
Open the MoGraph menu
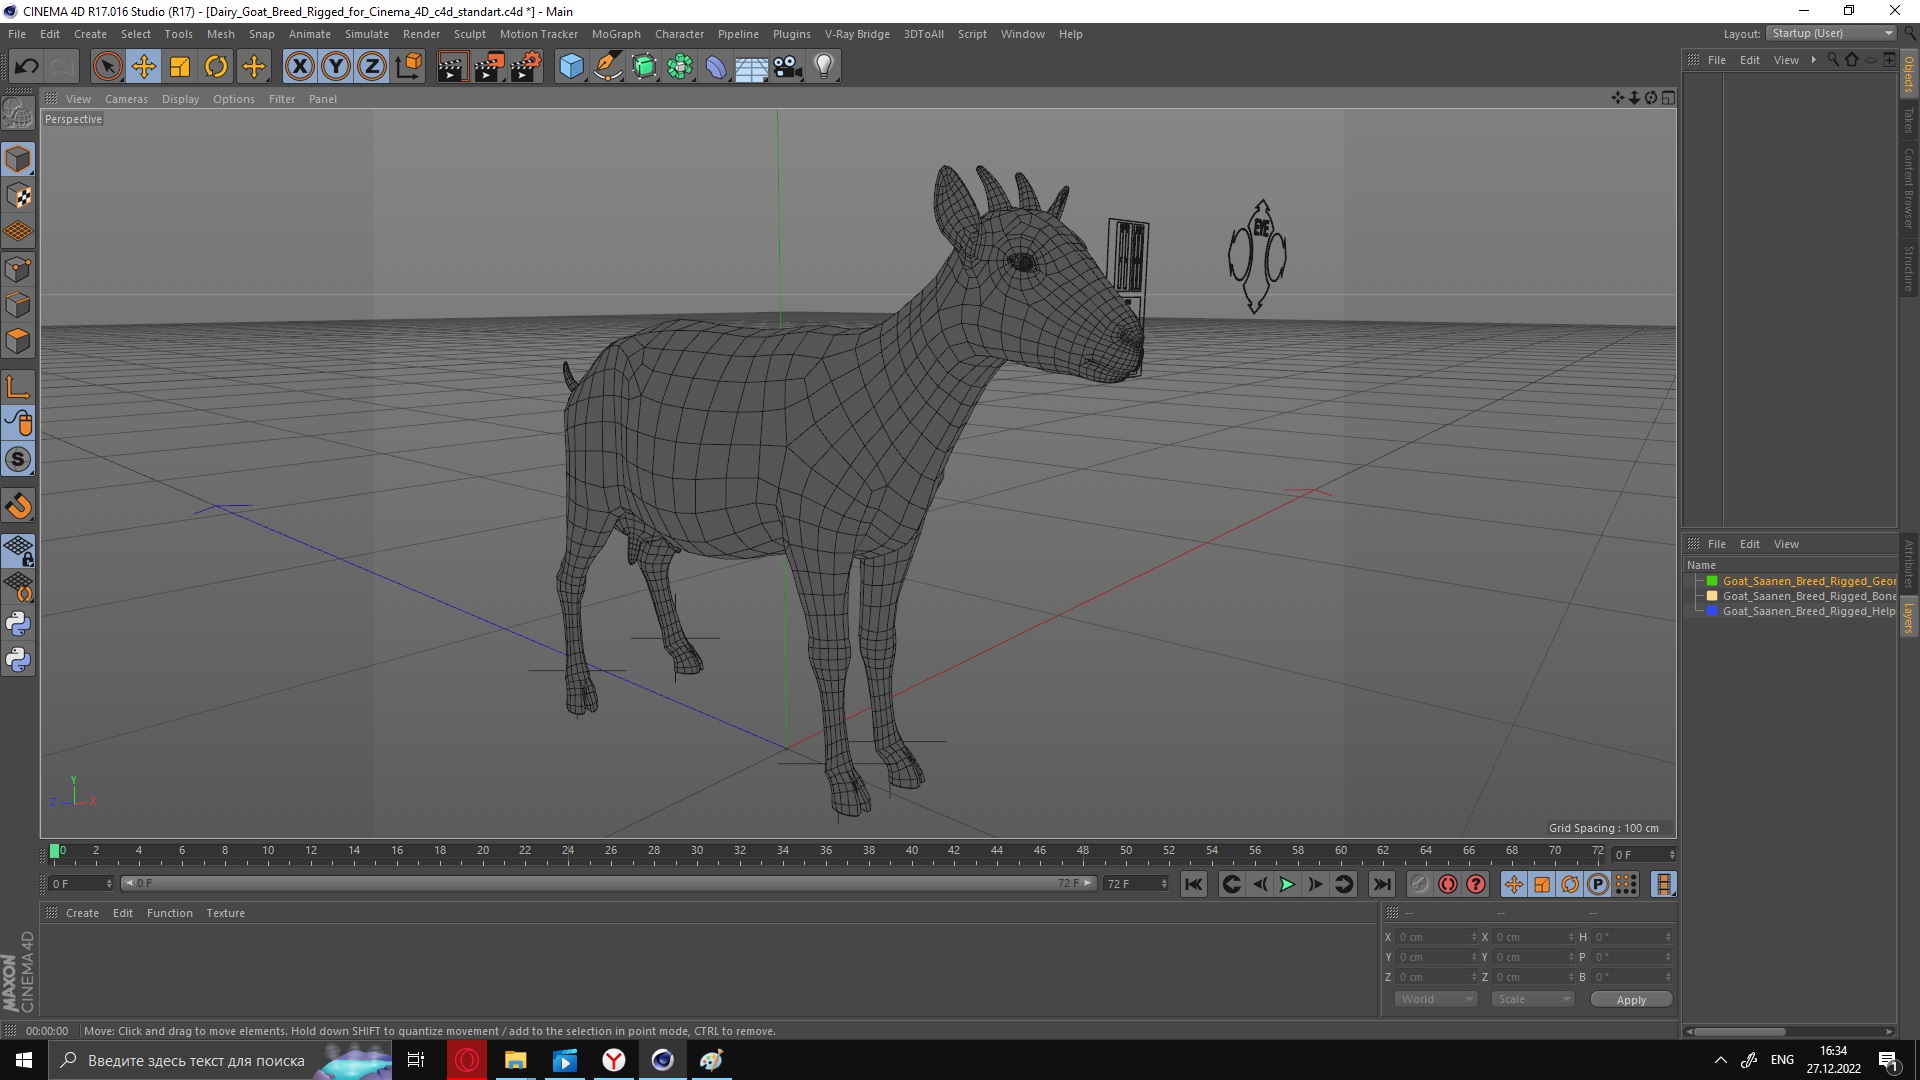pos(616,34)
